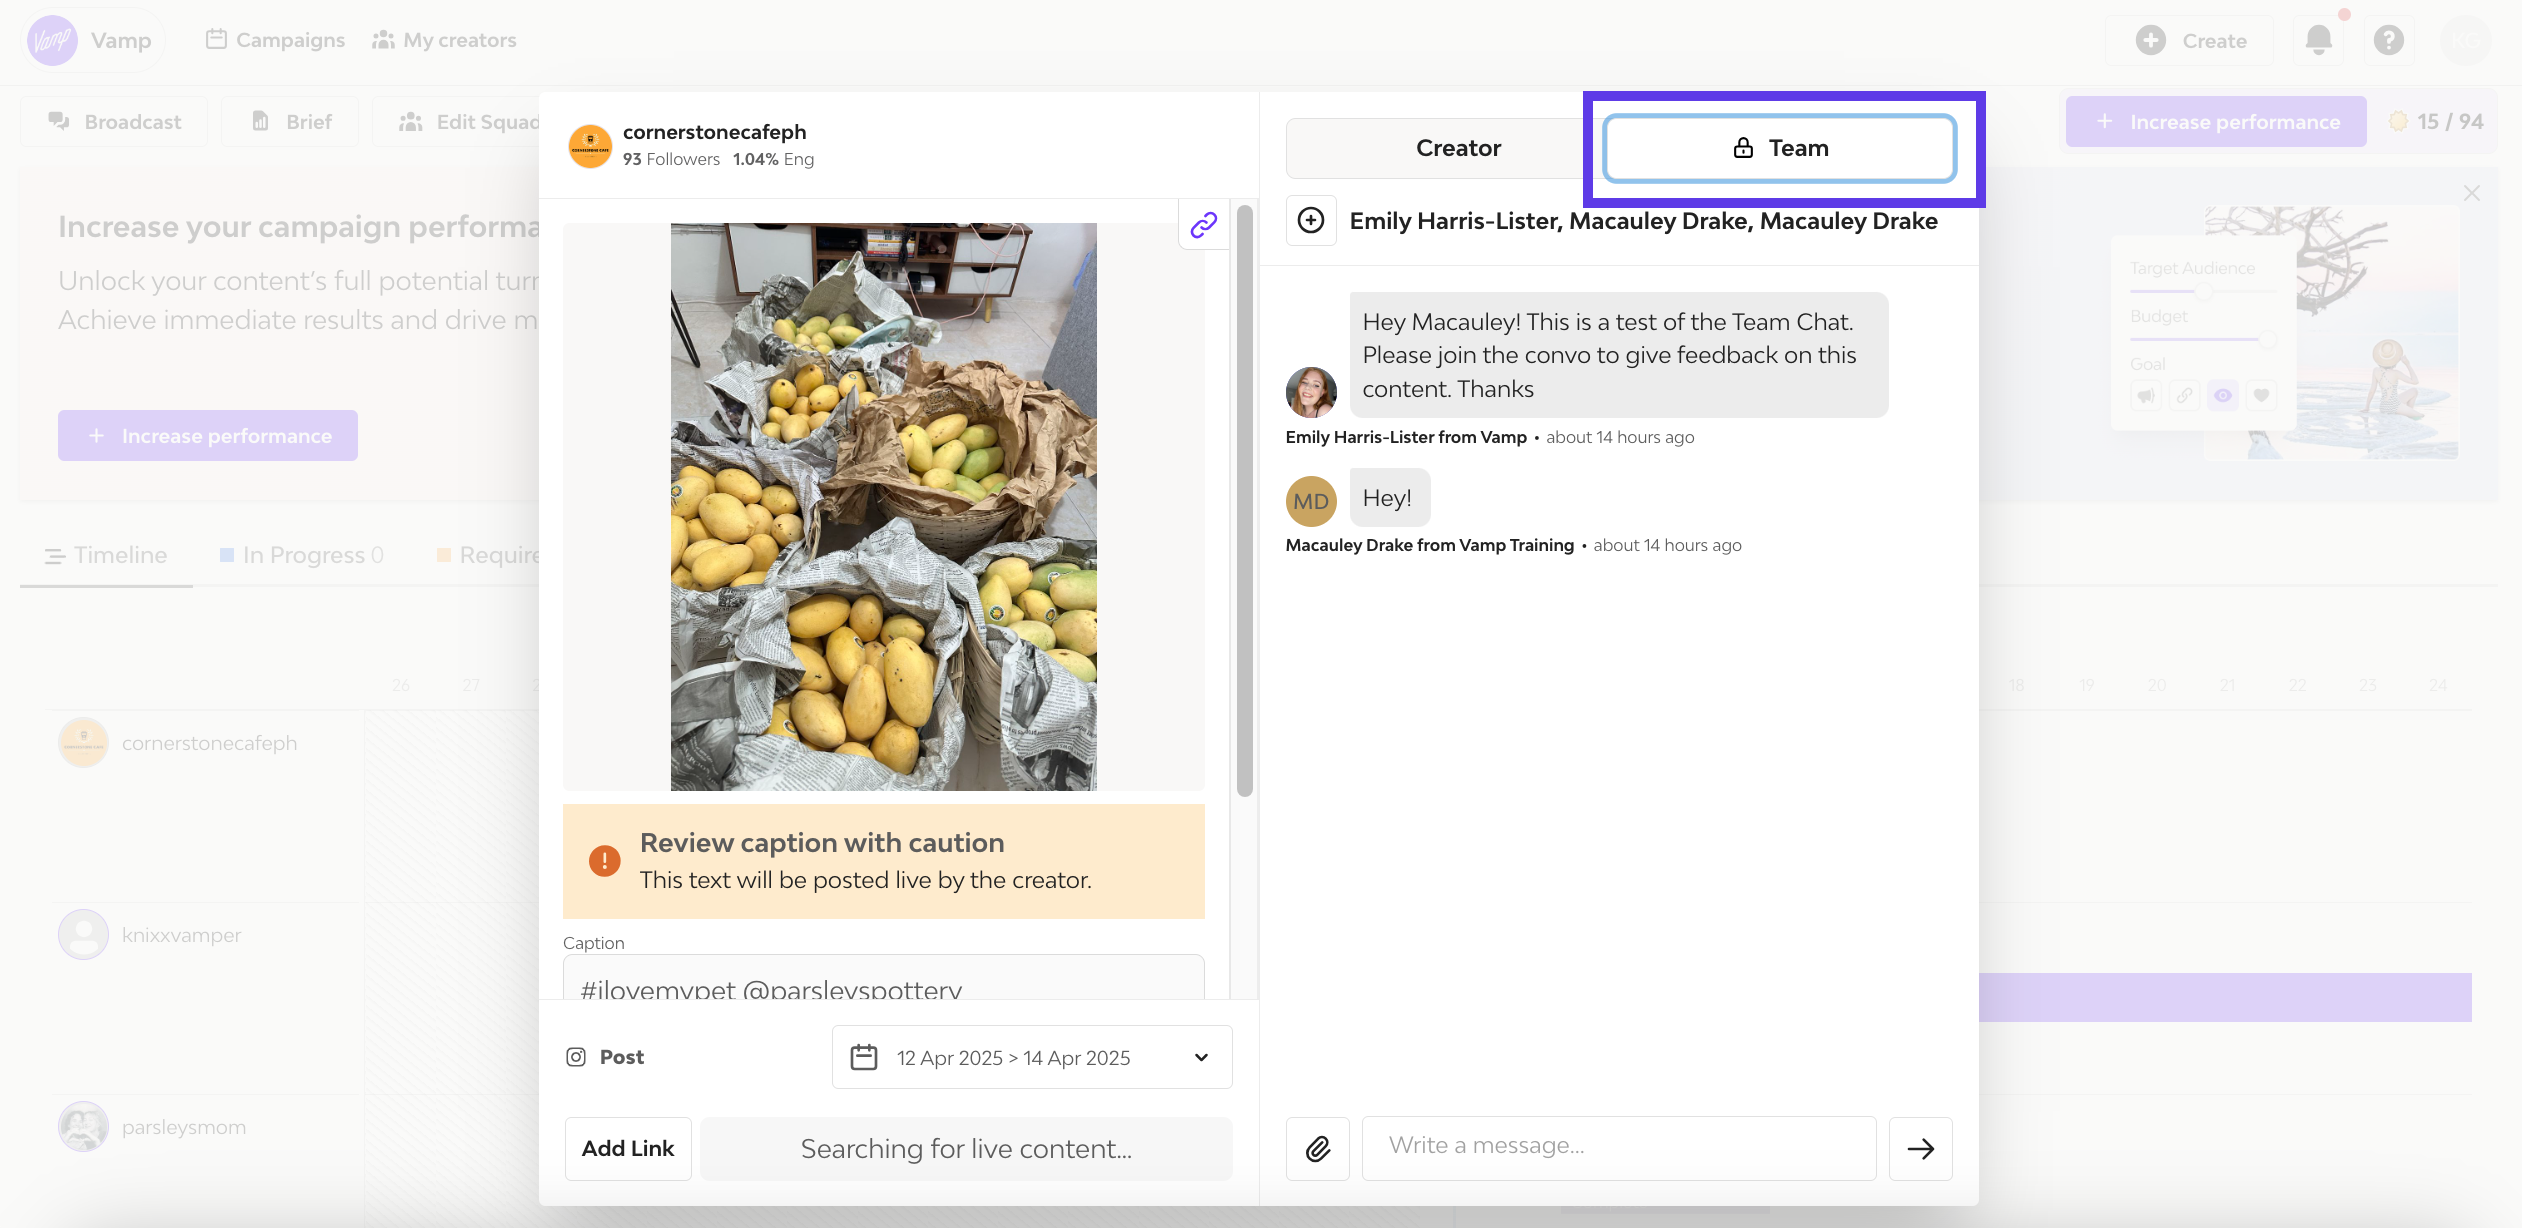Add a team member with the plus icon

point(1311,220)
